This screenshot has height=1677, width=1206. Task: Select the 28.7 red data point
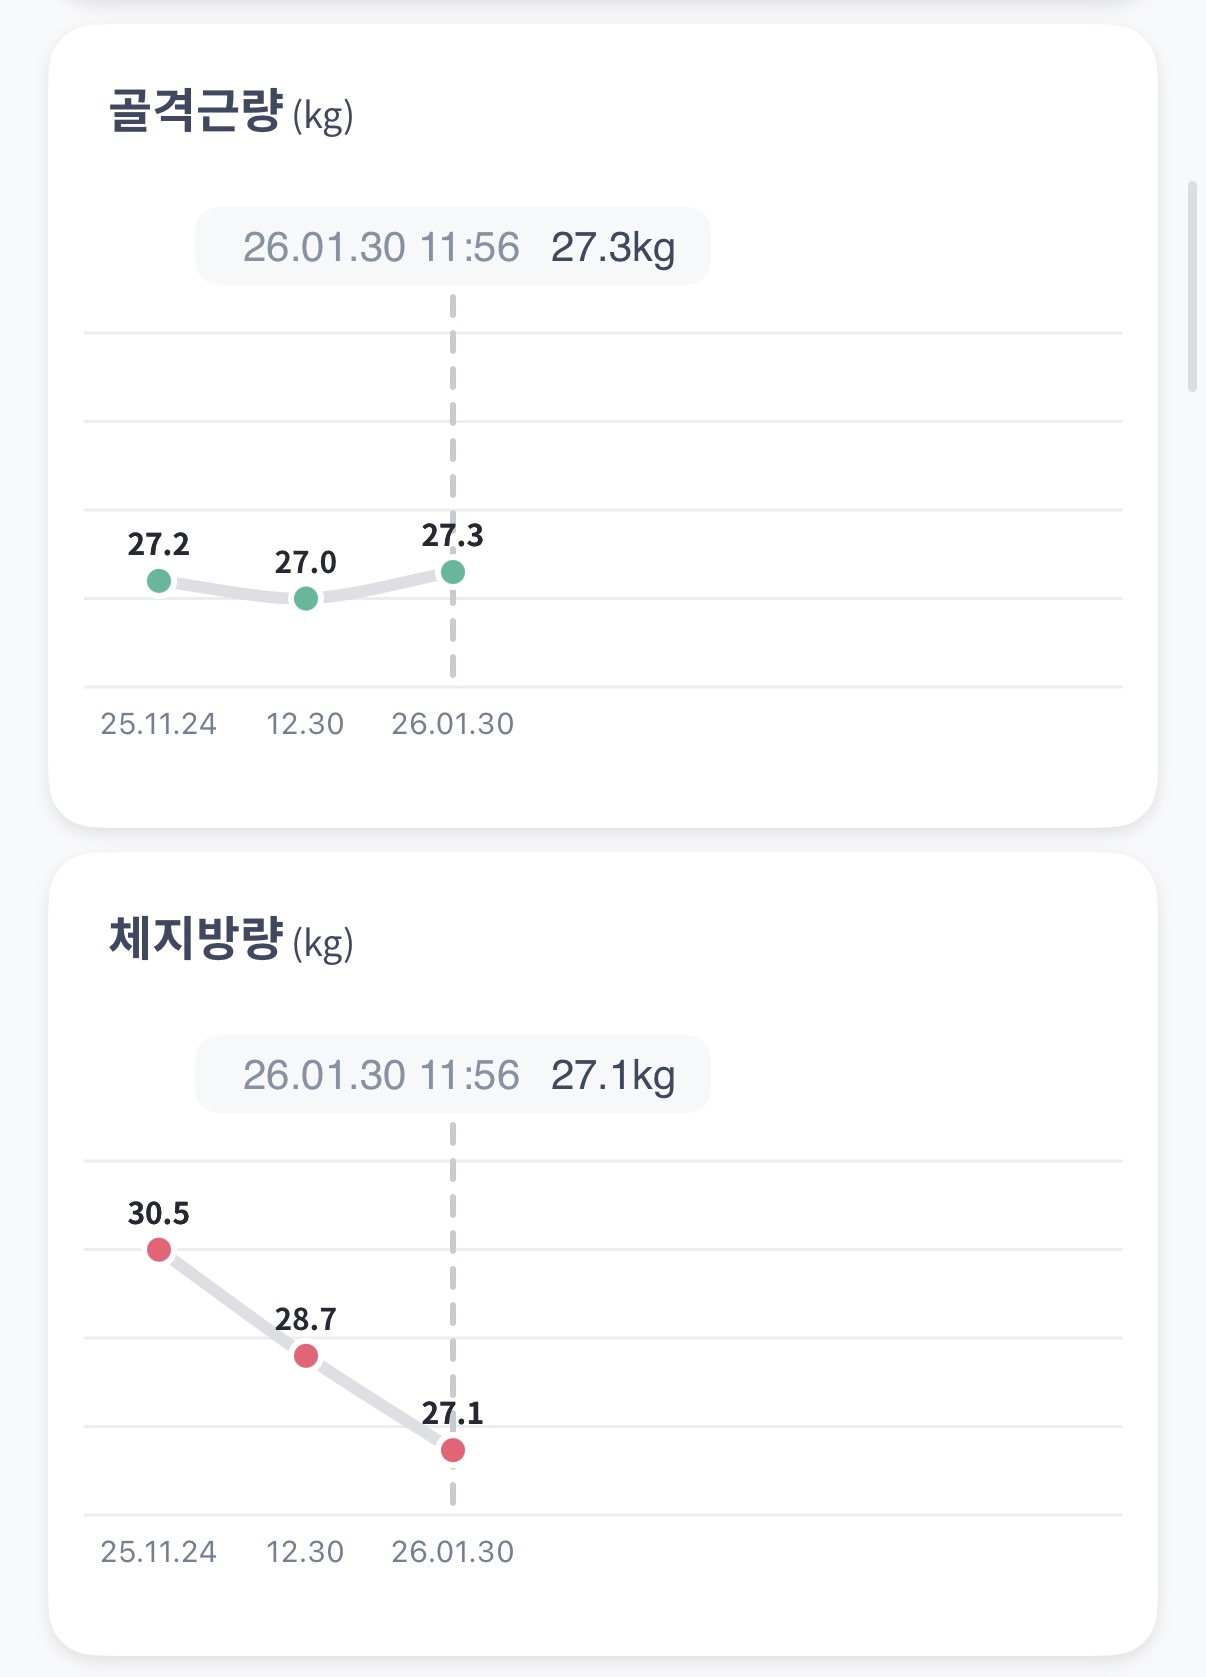[x=306, y=1356]
